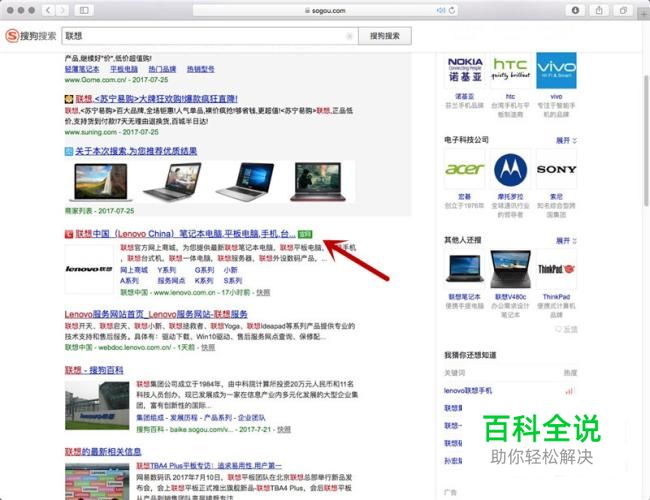Viewport: 650px width, 500px height.
Task: Open the Nokia 诺基亚 brand logo
Action: [x=465, y=70]
